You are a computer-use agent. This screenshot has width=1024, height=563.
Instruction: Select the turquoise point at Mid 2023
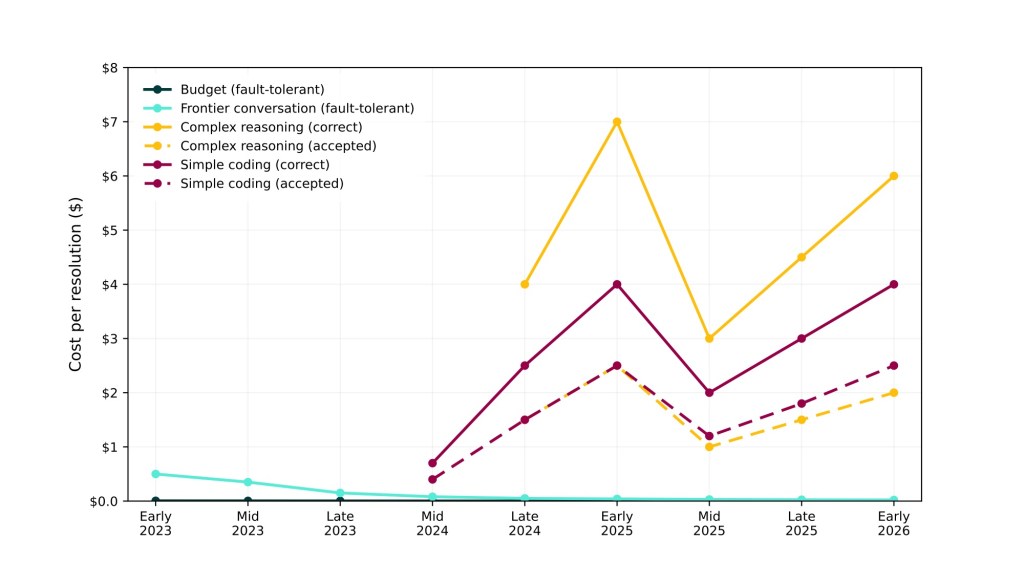tap(248, 482)
